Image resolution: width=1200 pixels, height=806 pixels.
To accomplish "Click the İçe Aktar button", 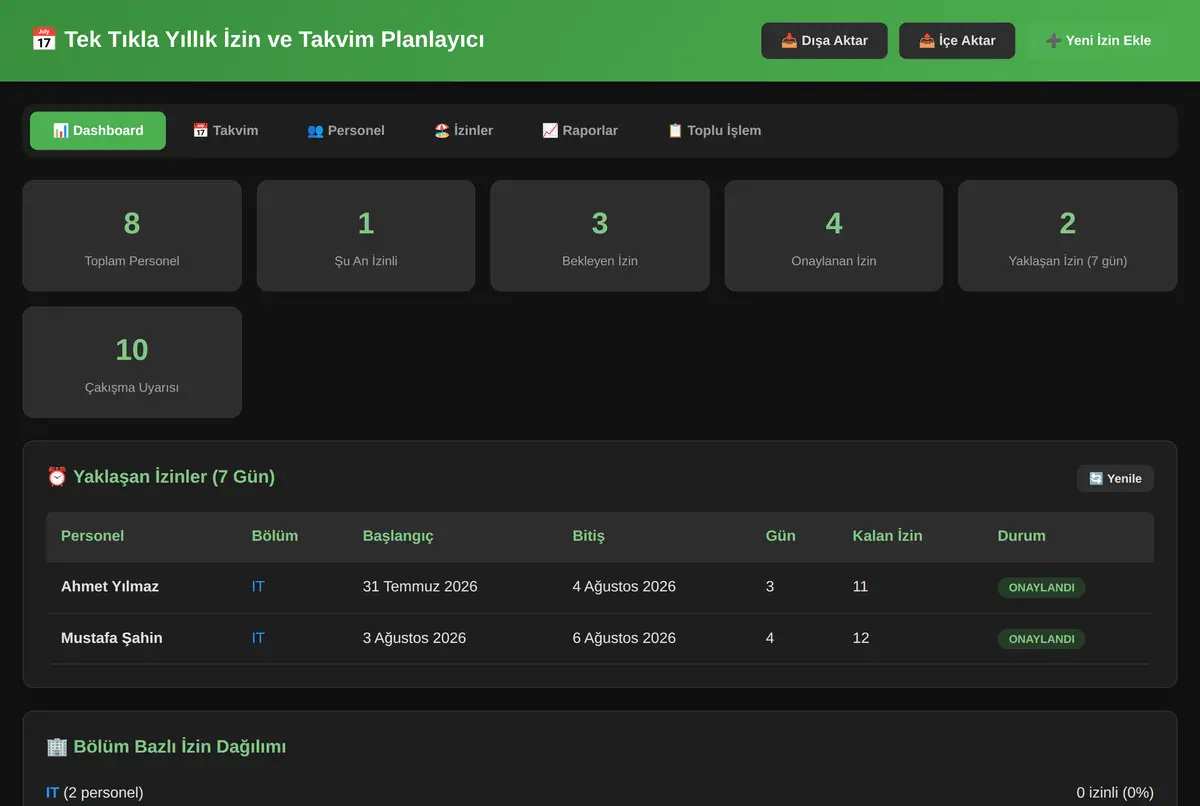I will [957, 41].
